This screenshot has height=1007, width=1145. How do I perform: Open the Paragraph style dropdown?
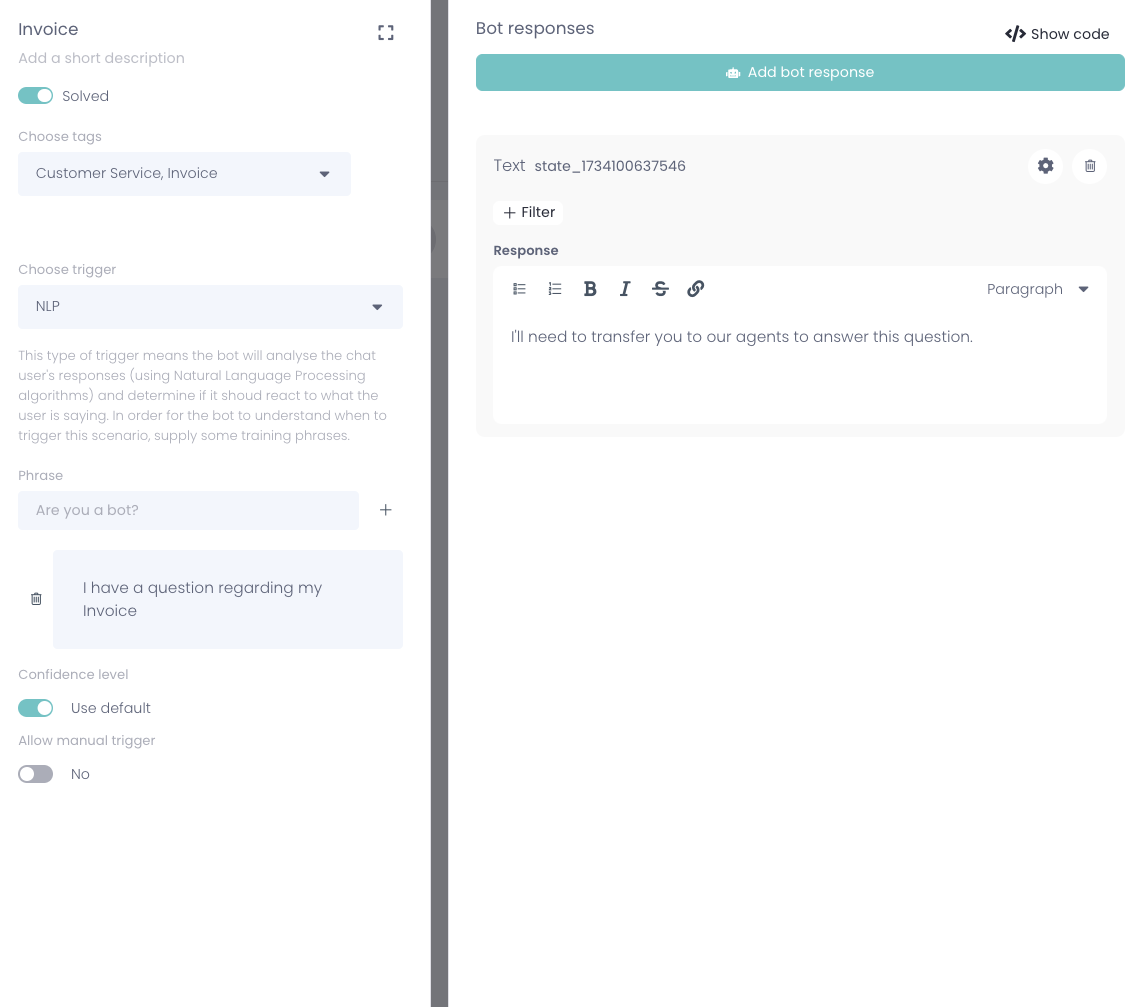1037,289
